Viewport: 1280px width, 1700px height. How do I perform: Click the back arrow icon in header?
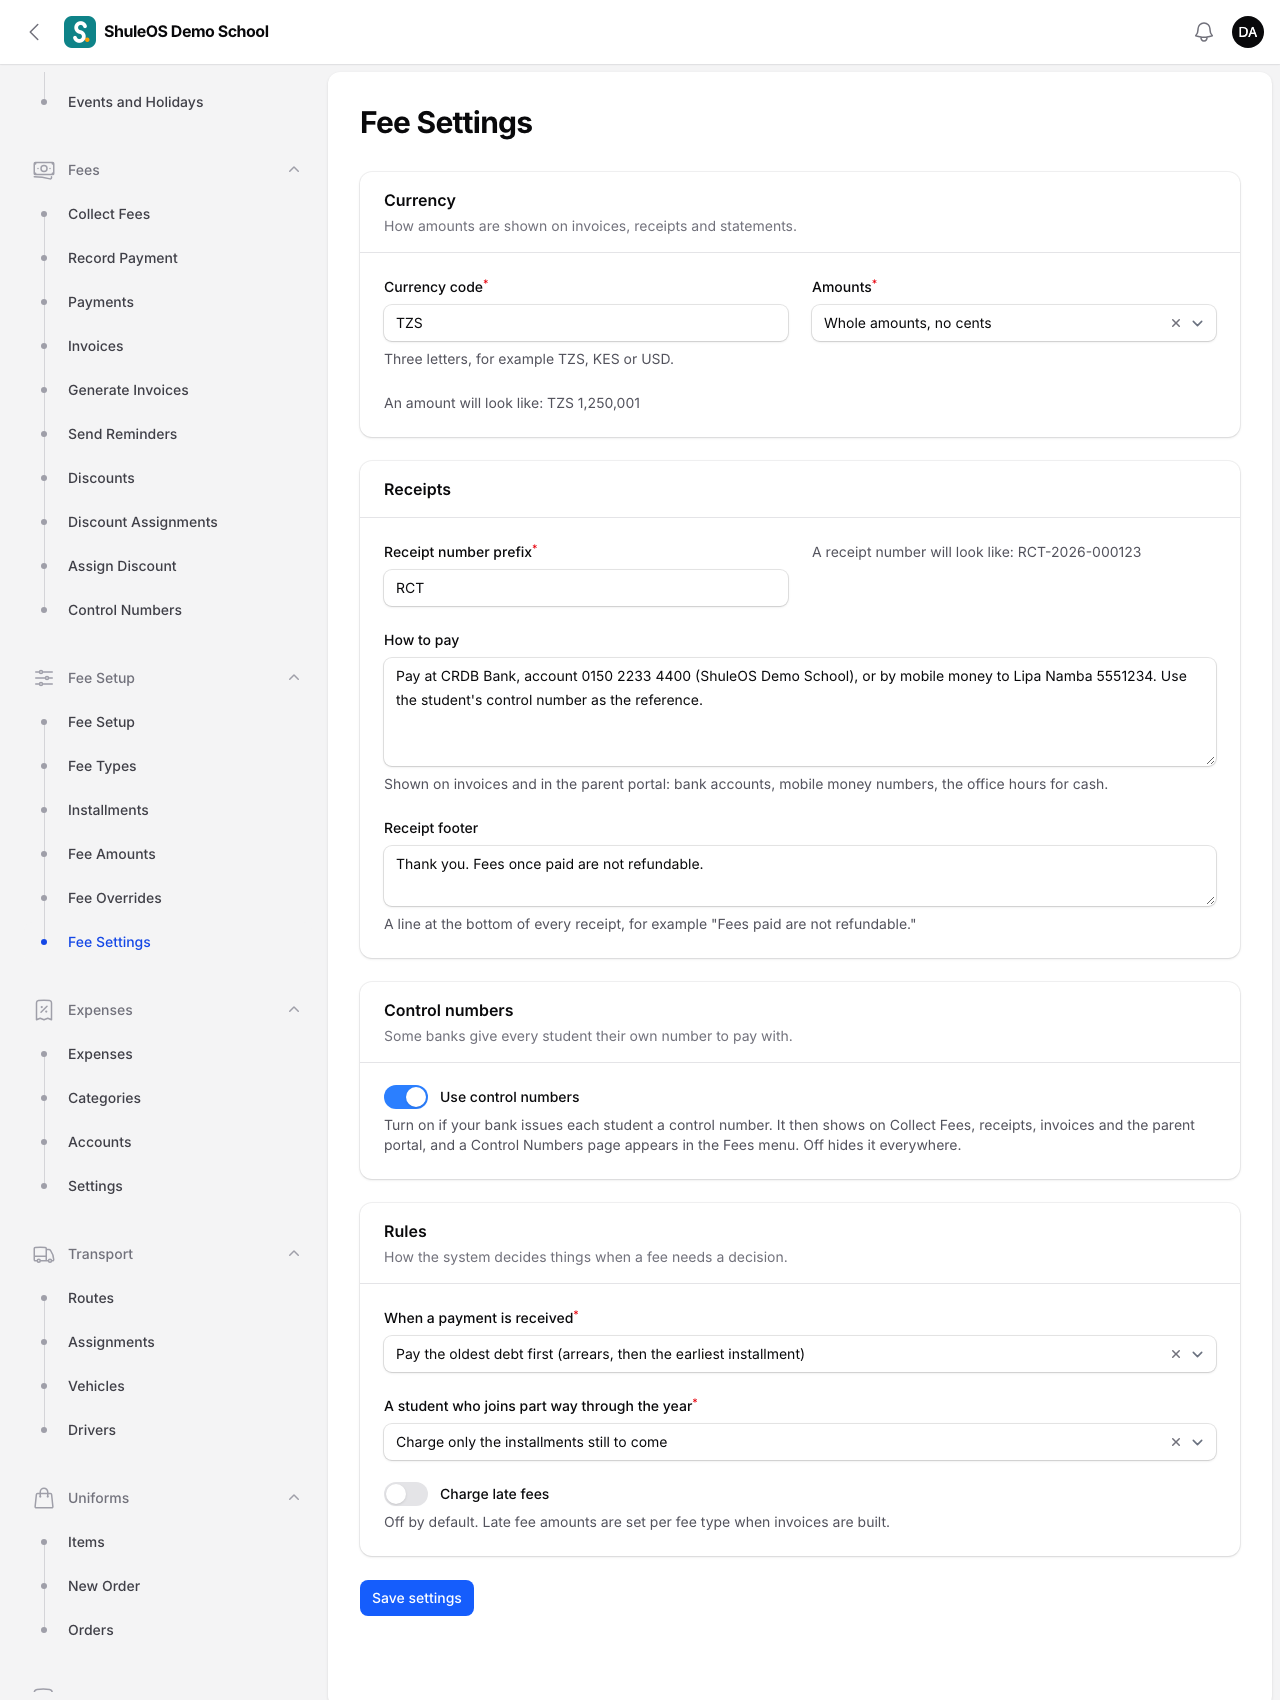pos(35,32)
